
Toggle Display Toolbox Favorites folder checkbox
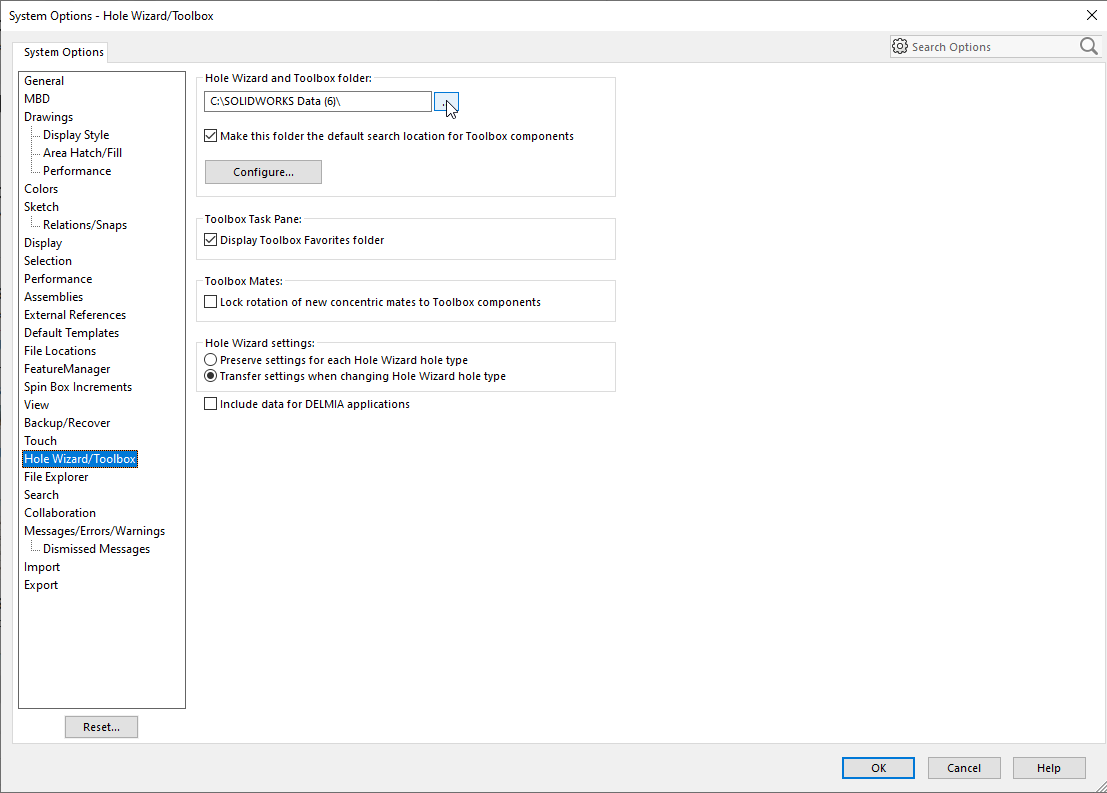(211, 240)
